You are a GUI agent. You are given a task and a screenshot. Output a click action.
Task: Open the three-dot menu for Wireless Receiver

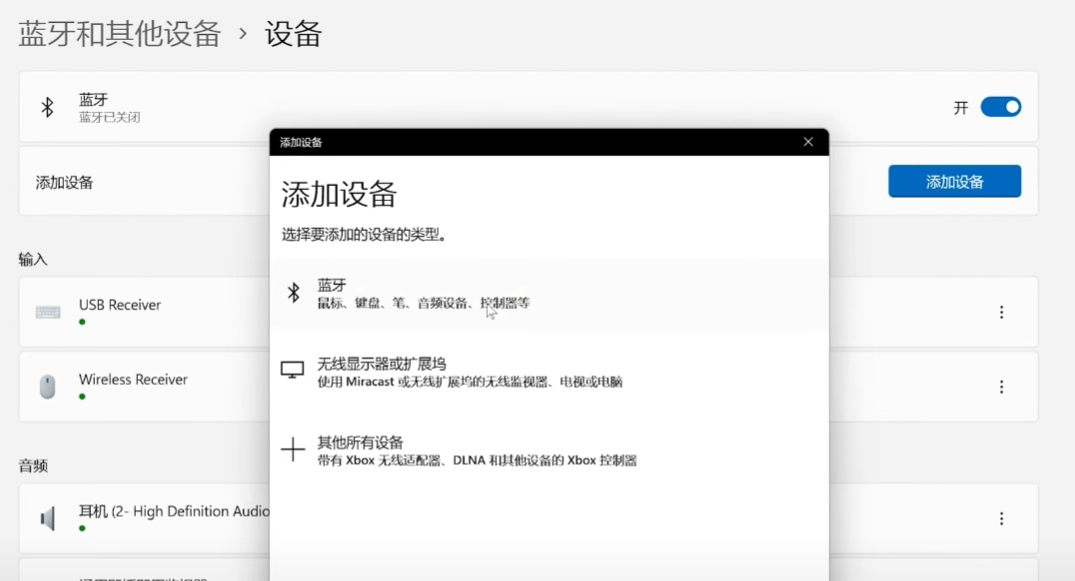click(x=1001, y=387)
